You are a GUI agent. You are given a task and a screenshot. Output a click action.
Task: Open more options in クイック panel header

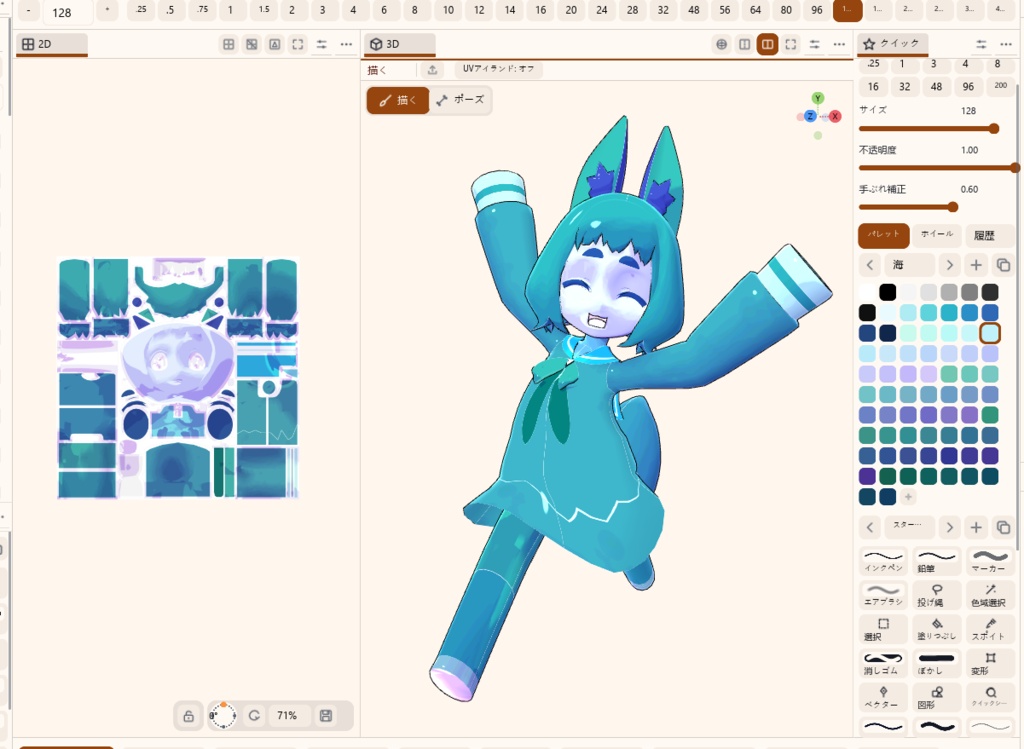coord(1006,44)
